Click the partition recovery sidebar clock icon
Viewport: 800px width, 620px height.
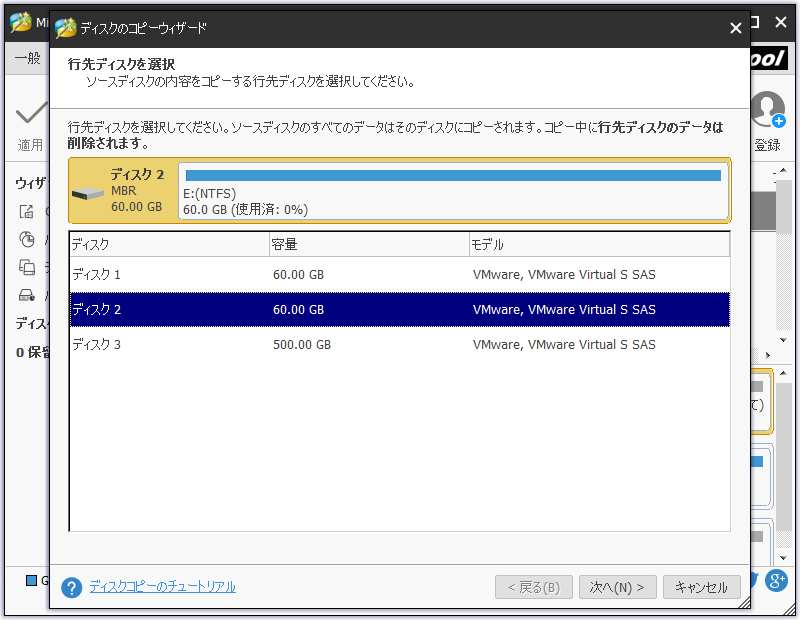coord(27,239)
